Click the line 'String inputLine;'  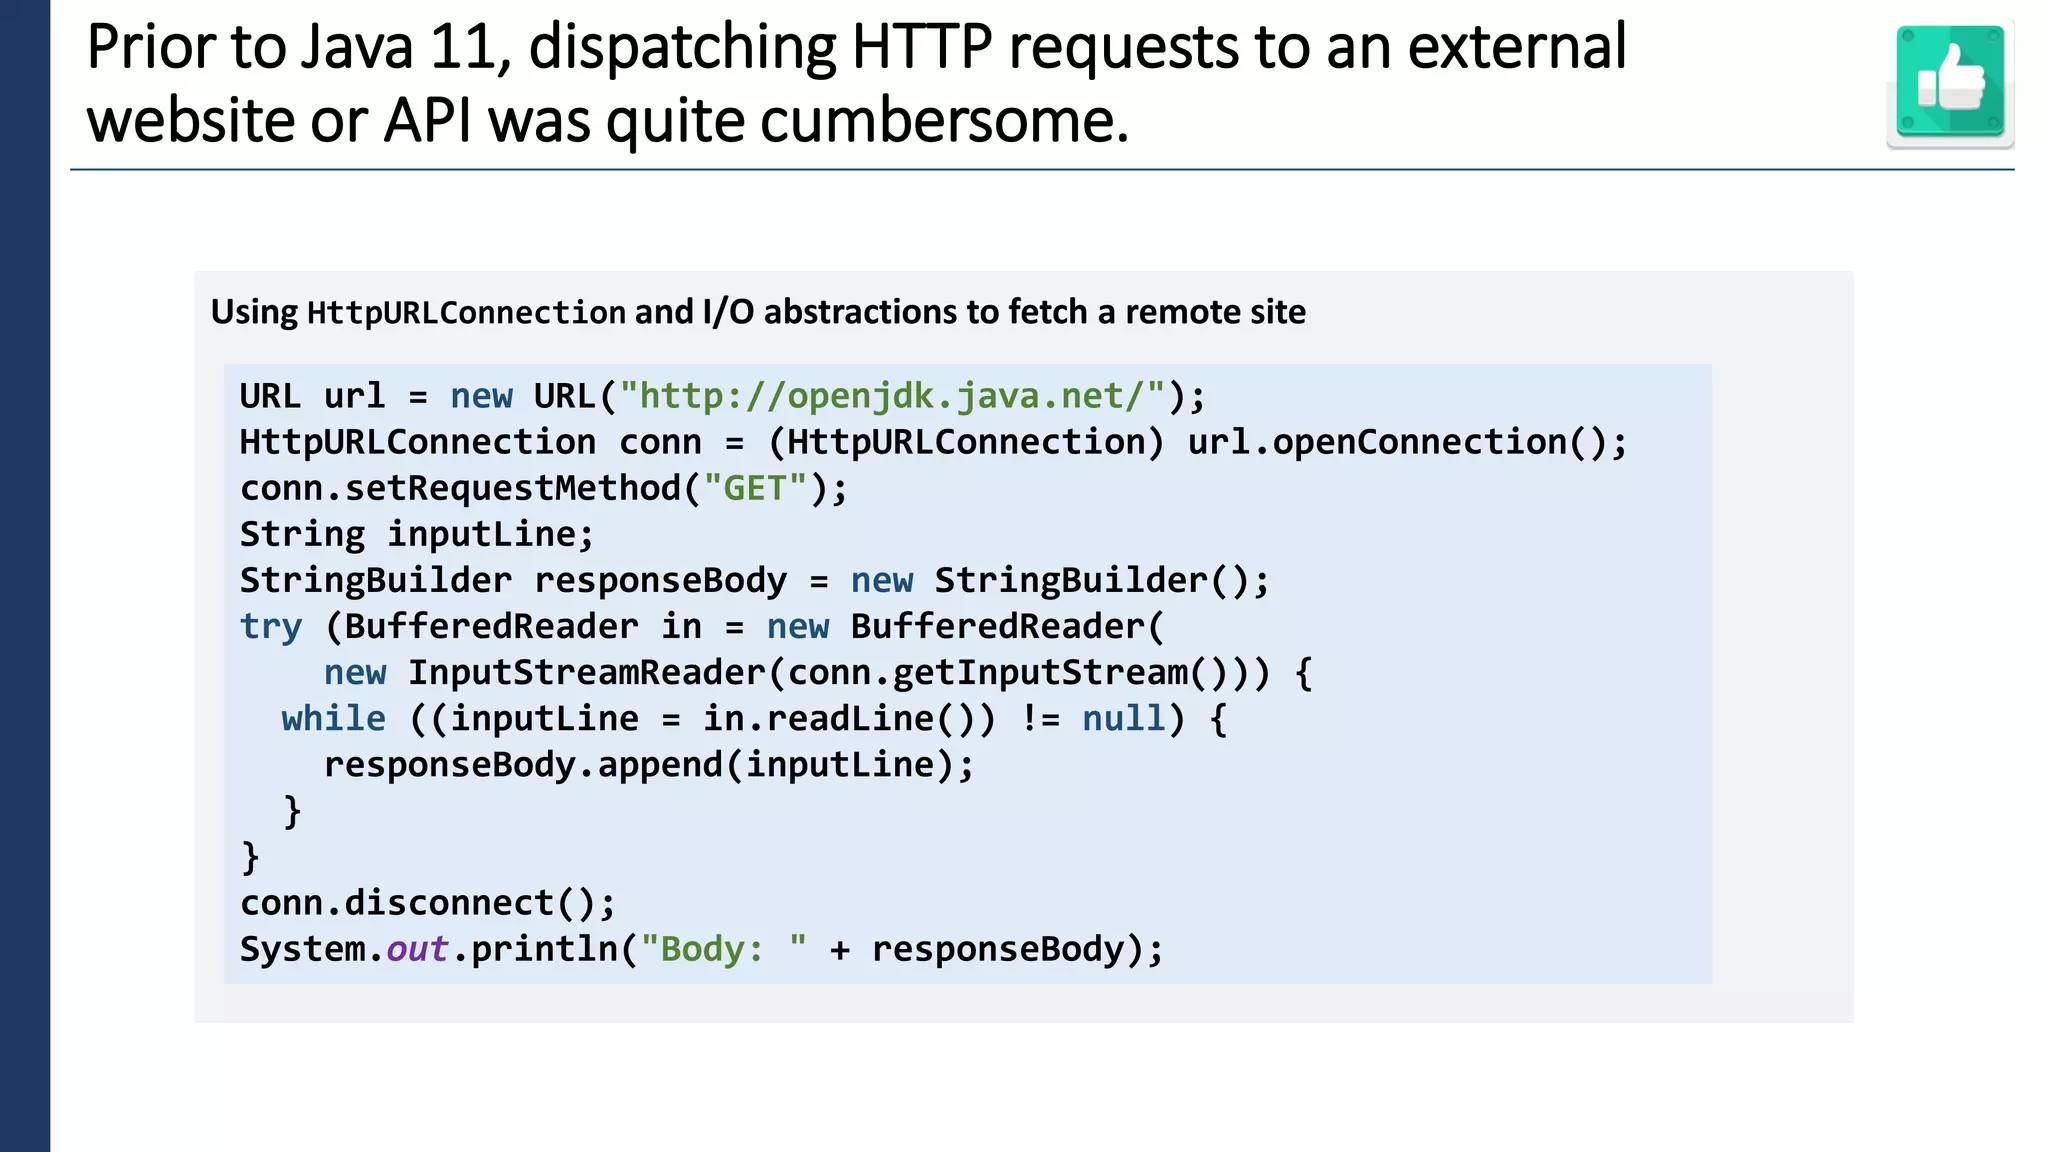coord(417,534)
